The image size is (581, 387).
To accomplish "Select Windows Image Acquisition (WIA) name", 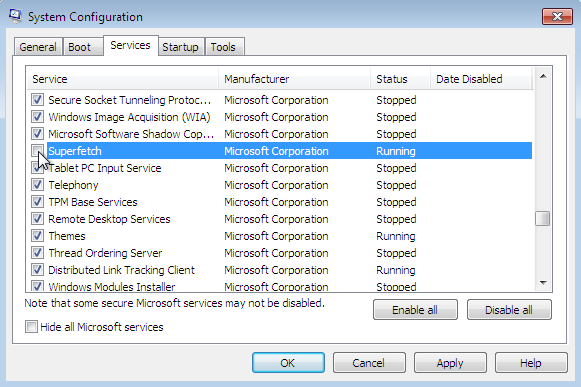I will coord(129,117).
